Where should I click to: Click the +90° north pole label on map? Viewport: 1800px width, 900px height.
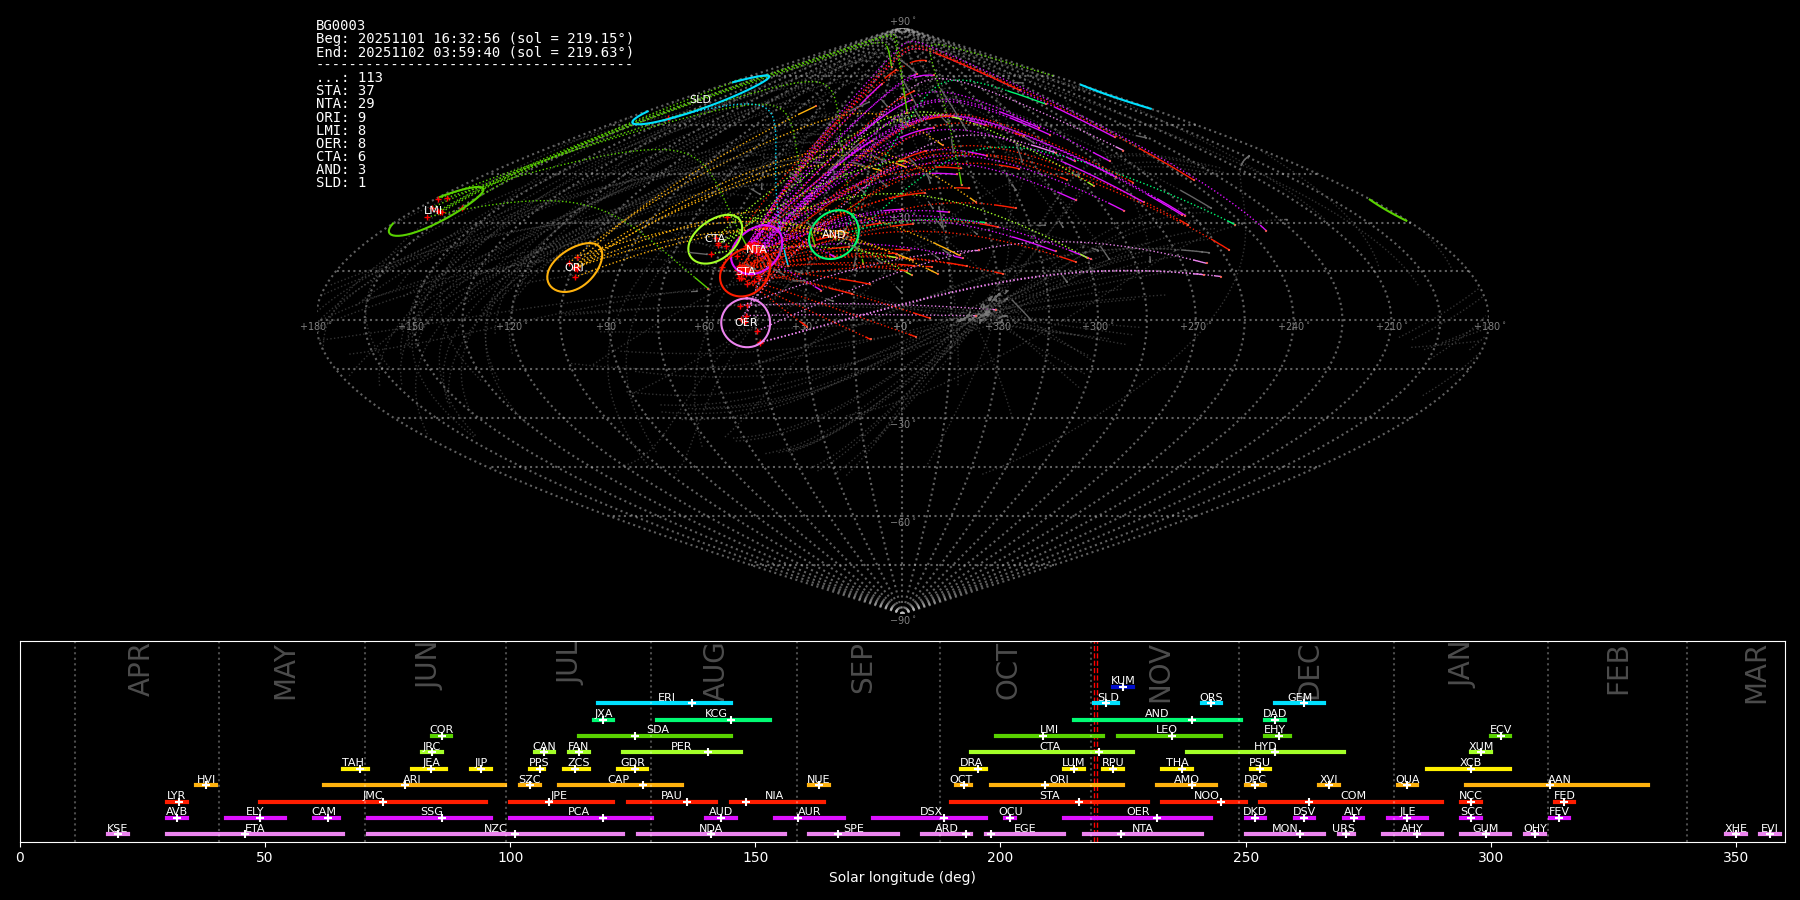tap(902, 22)
